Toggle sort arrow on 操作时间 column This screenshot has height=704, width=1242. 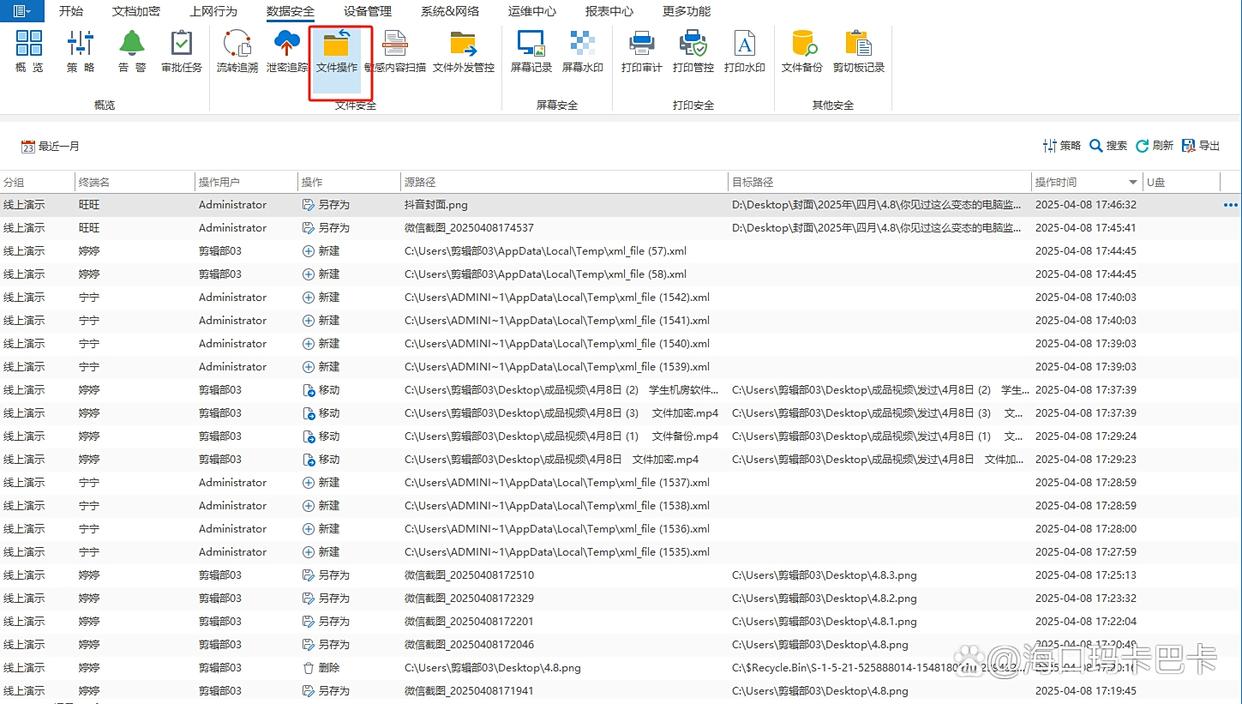pos(1133,182)
